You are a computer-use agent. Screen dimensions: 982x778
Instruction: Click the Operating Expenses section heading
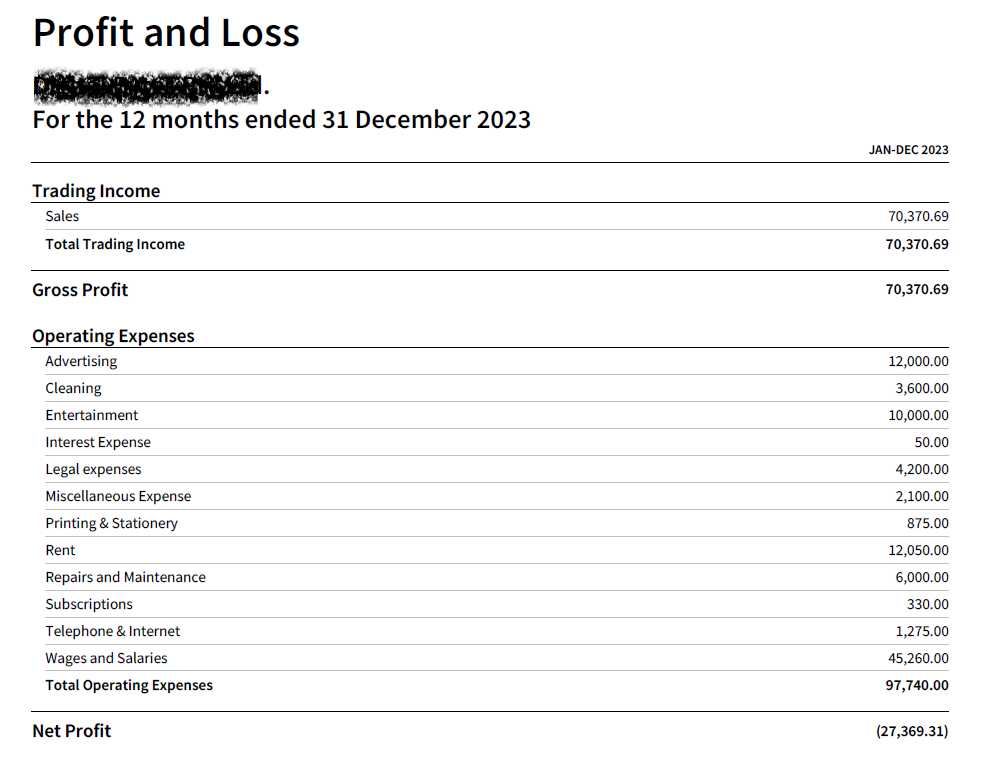[113, 336]
